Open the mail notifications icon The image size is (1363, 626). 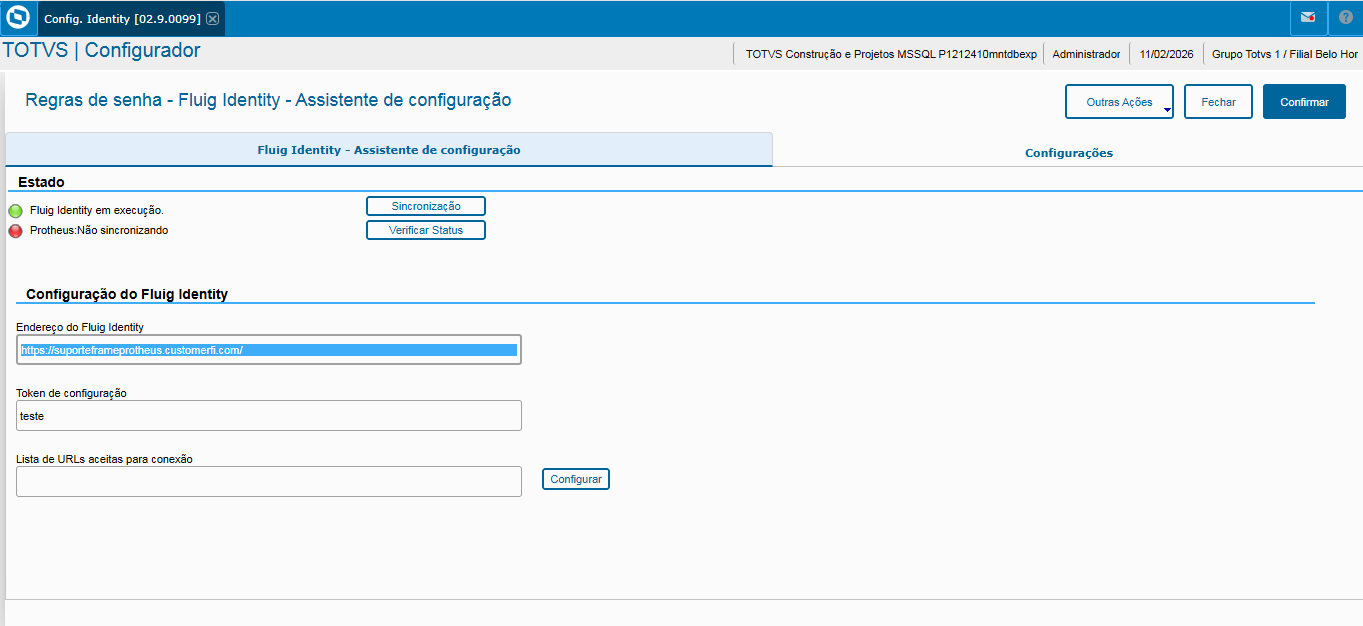[x=1308, y=18]
